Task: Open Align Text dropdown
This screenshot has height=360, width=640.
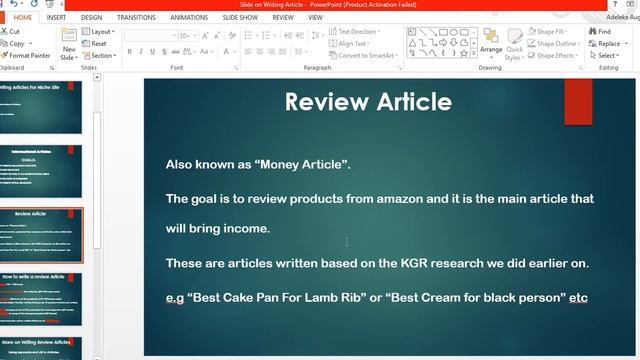Action: pos(349,43)
